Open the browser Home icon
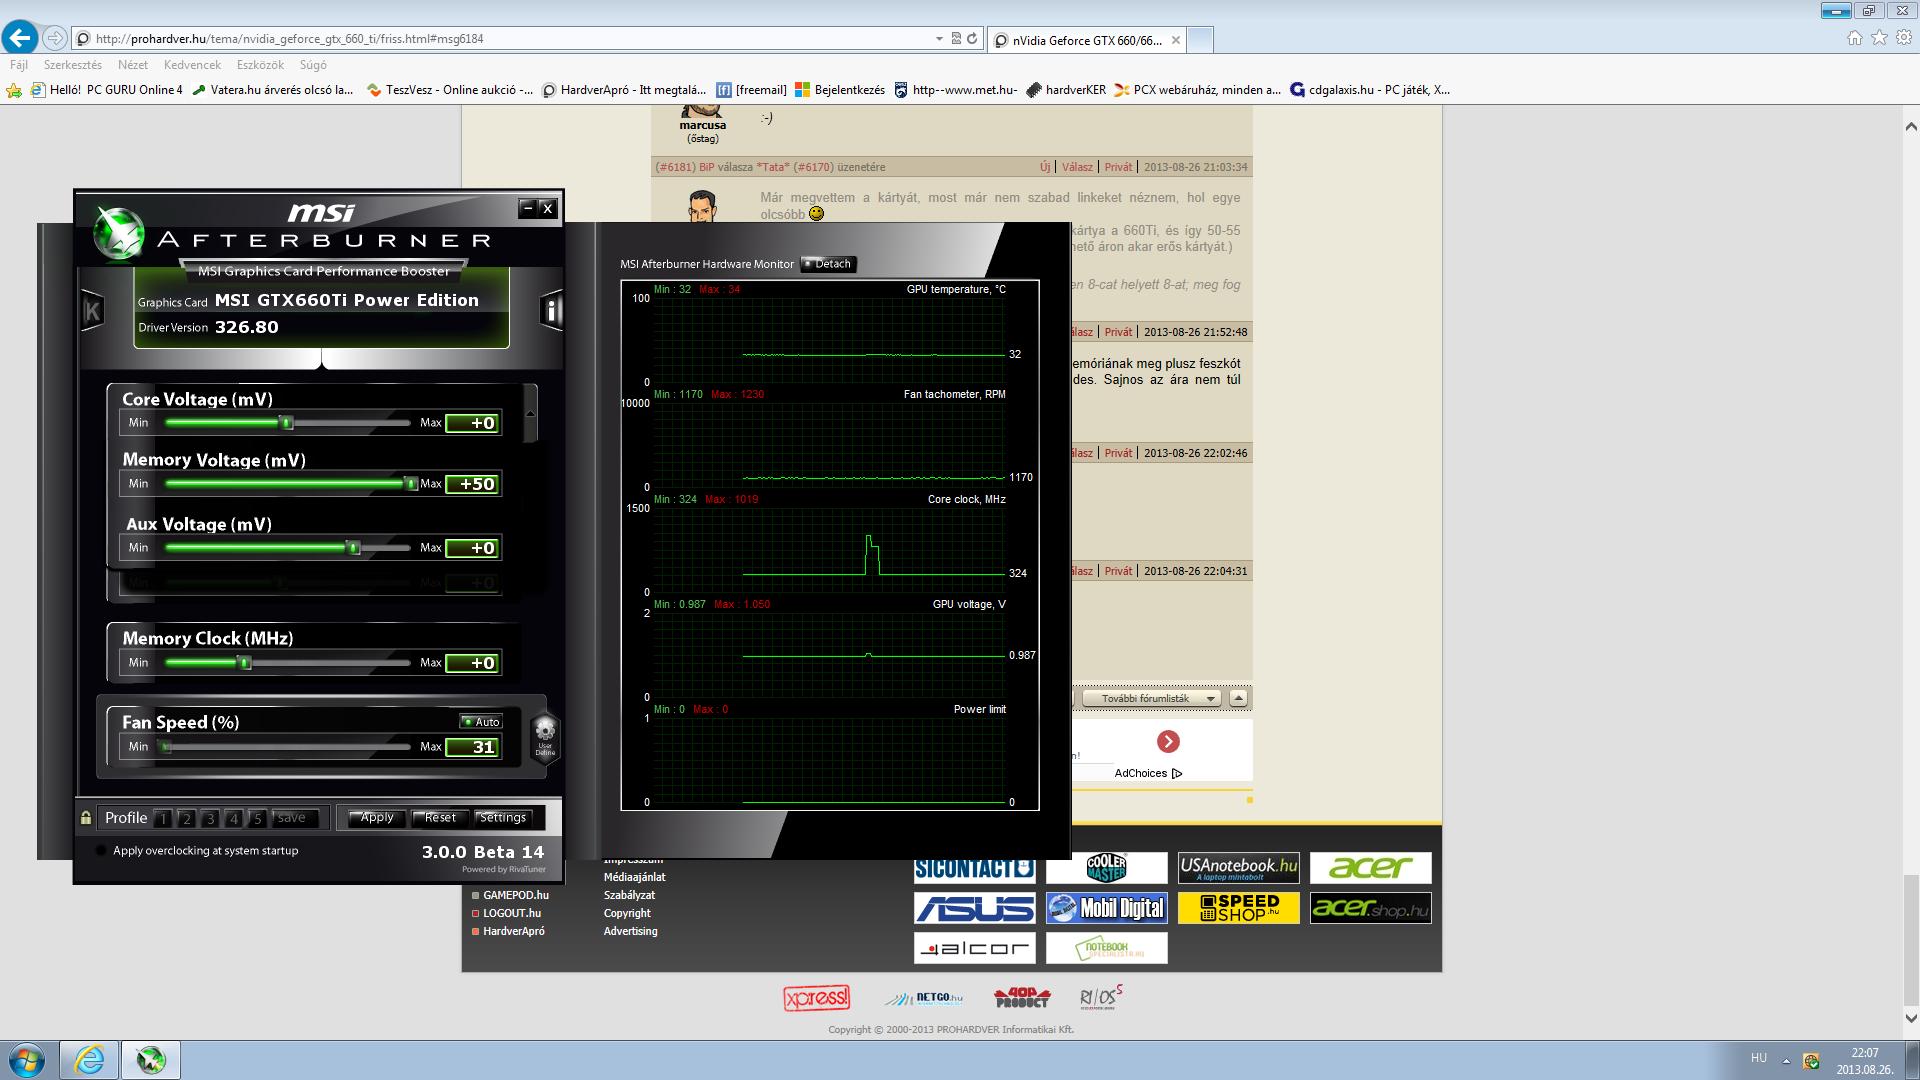Image resolution: width=1920 pixels, height=1080 pixels. click(1855, 37)
